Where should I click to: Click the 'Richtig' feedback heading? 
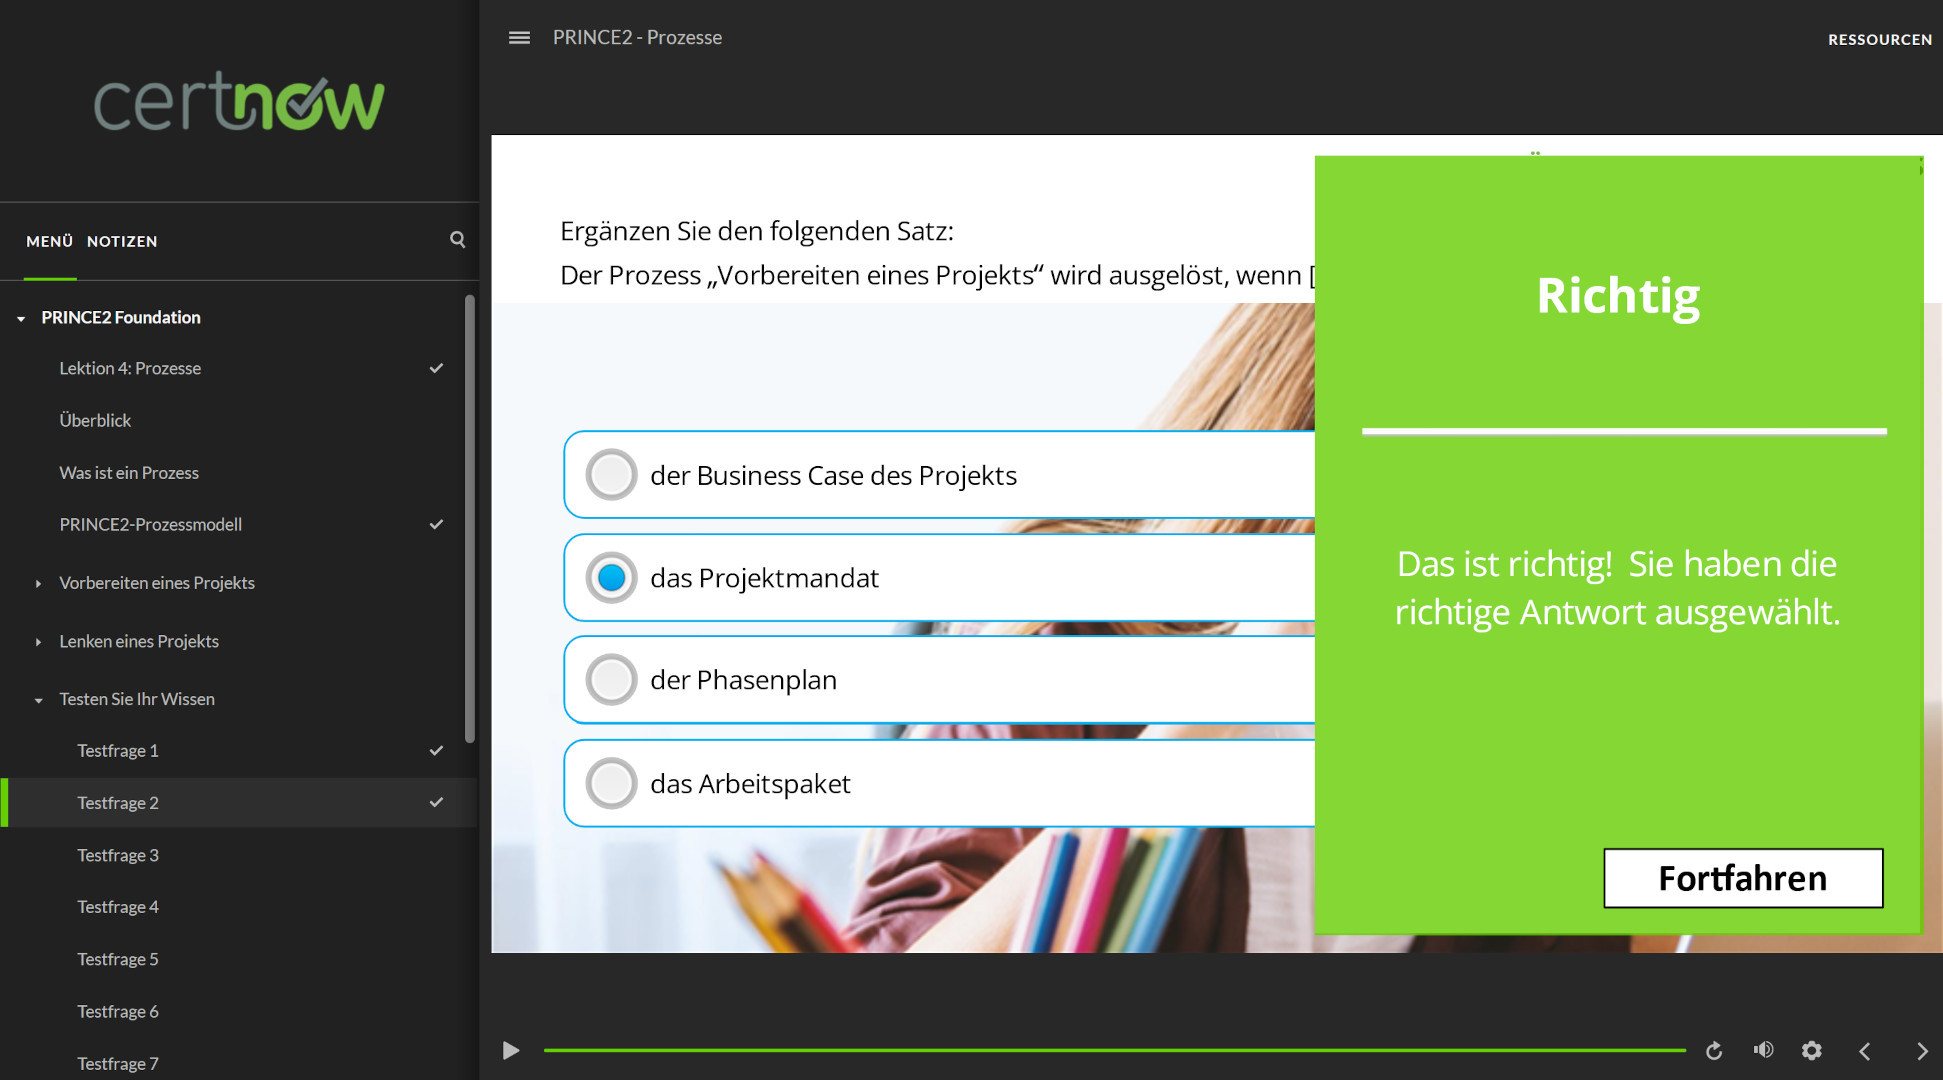pyautogui.click(x=1618, y=295)
